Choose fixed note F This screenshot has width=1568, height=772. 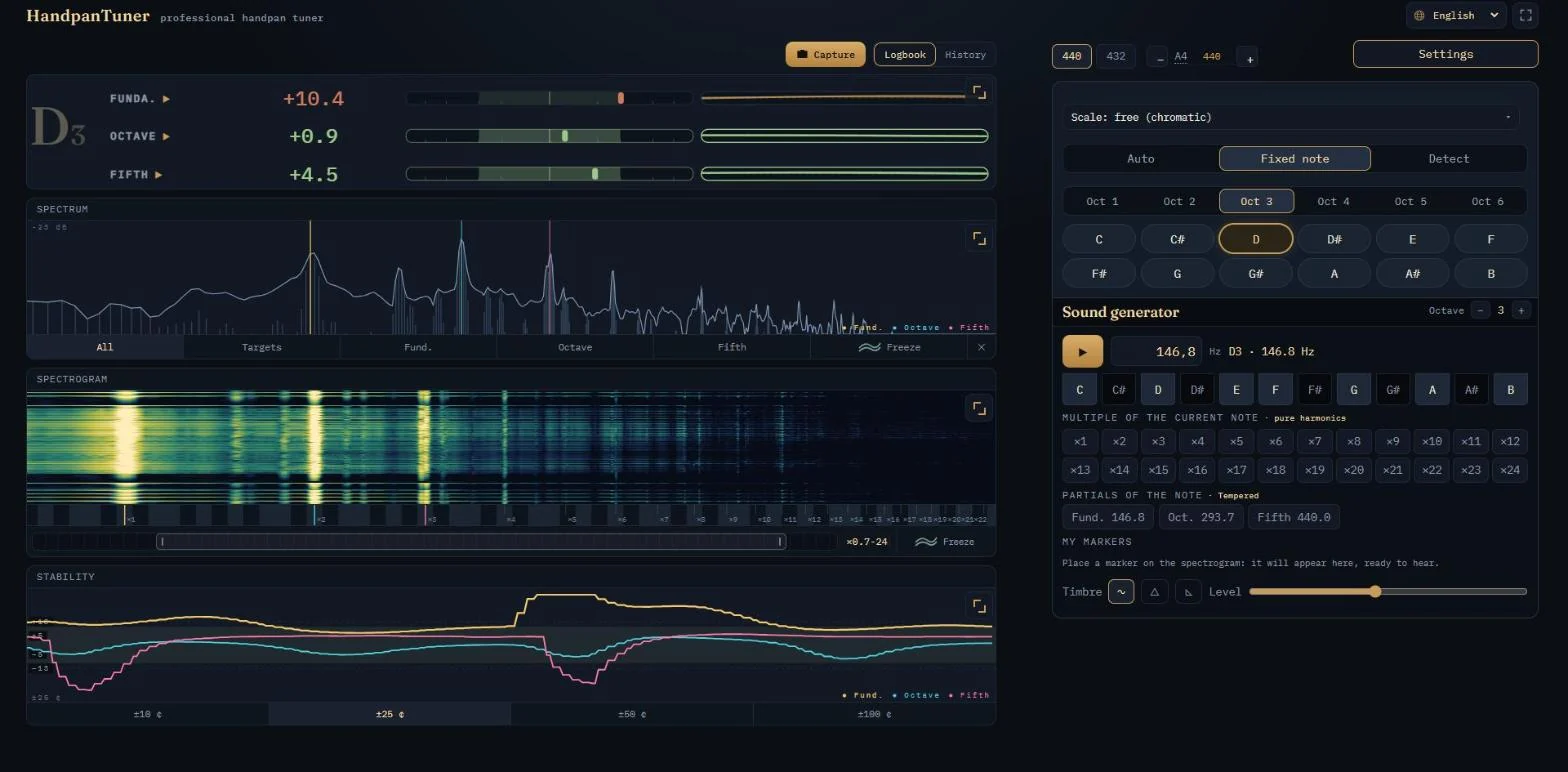(x=1490, y=239)
